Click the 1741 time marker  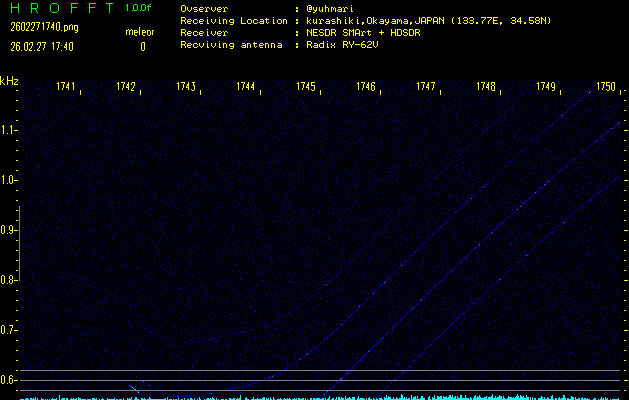point(66,87)
